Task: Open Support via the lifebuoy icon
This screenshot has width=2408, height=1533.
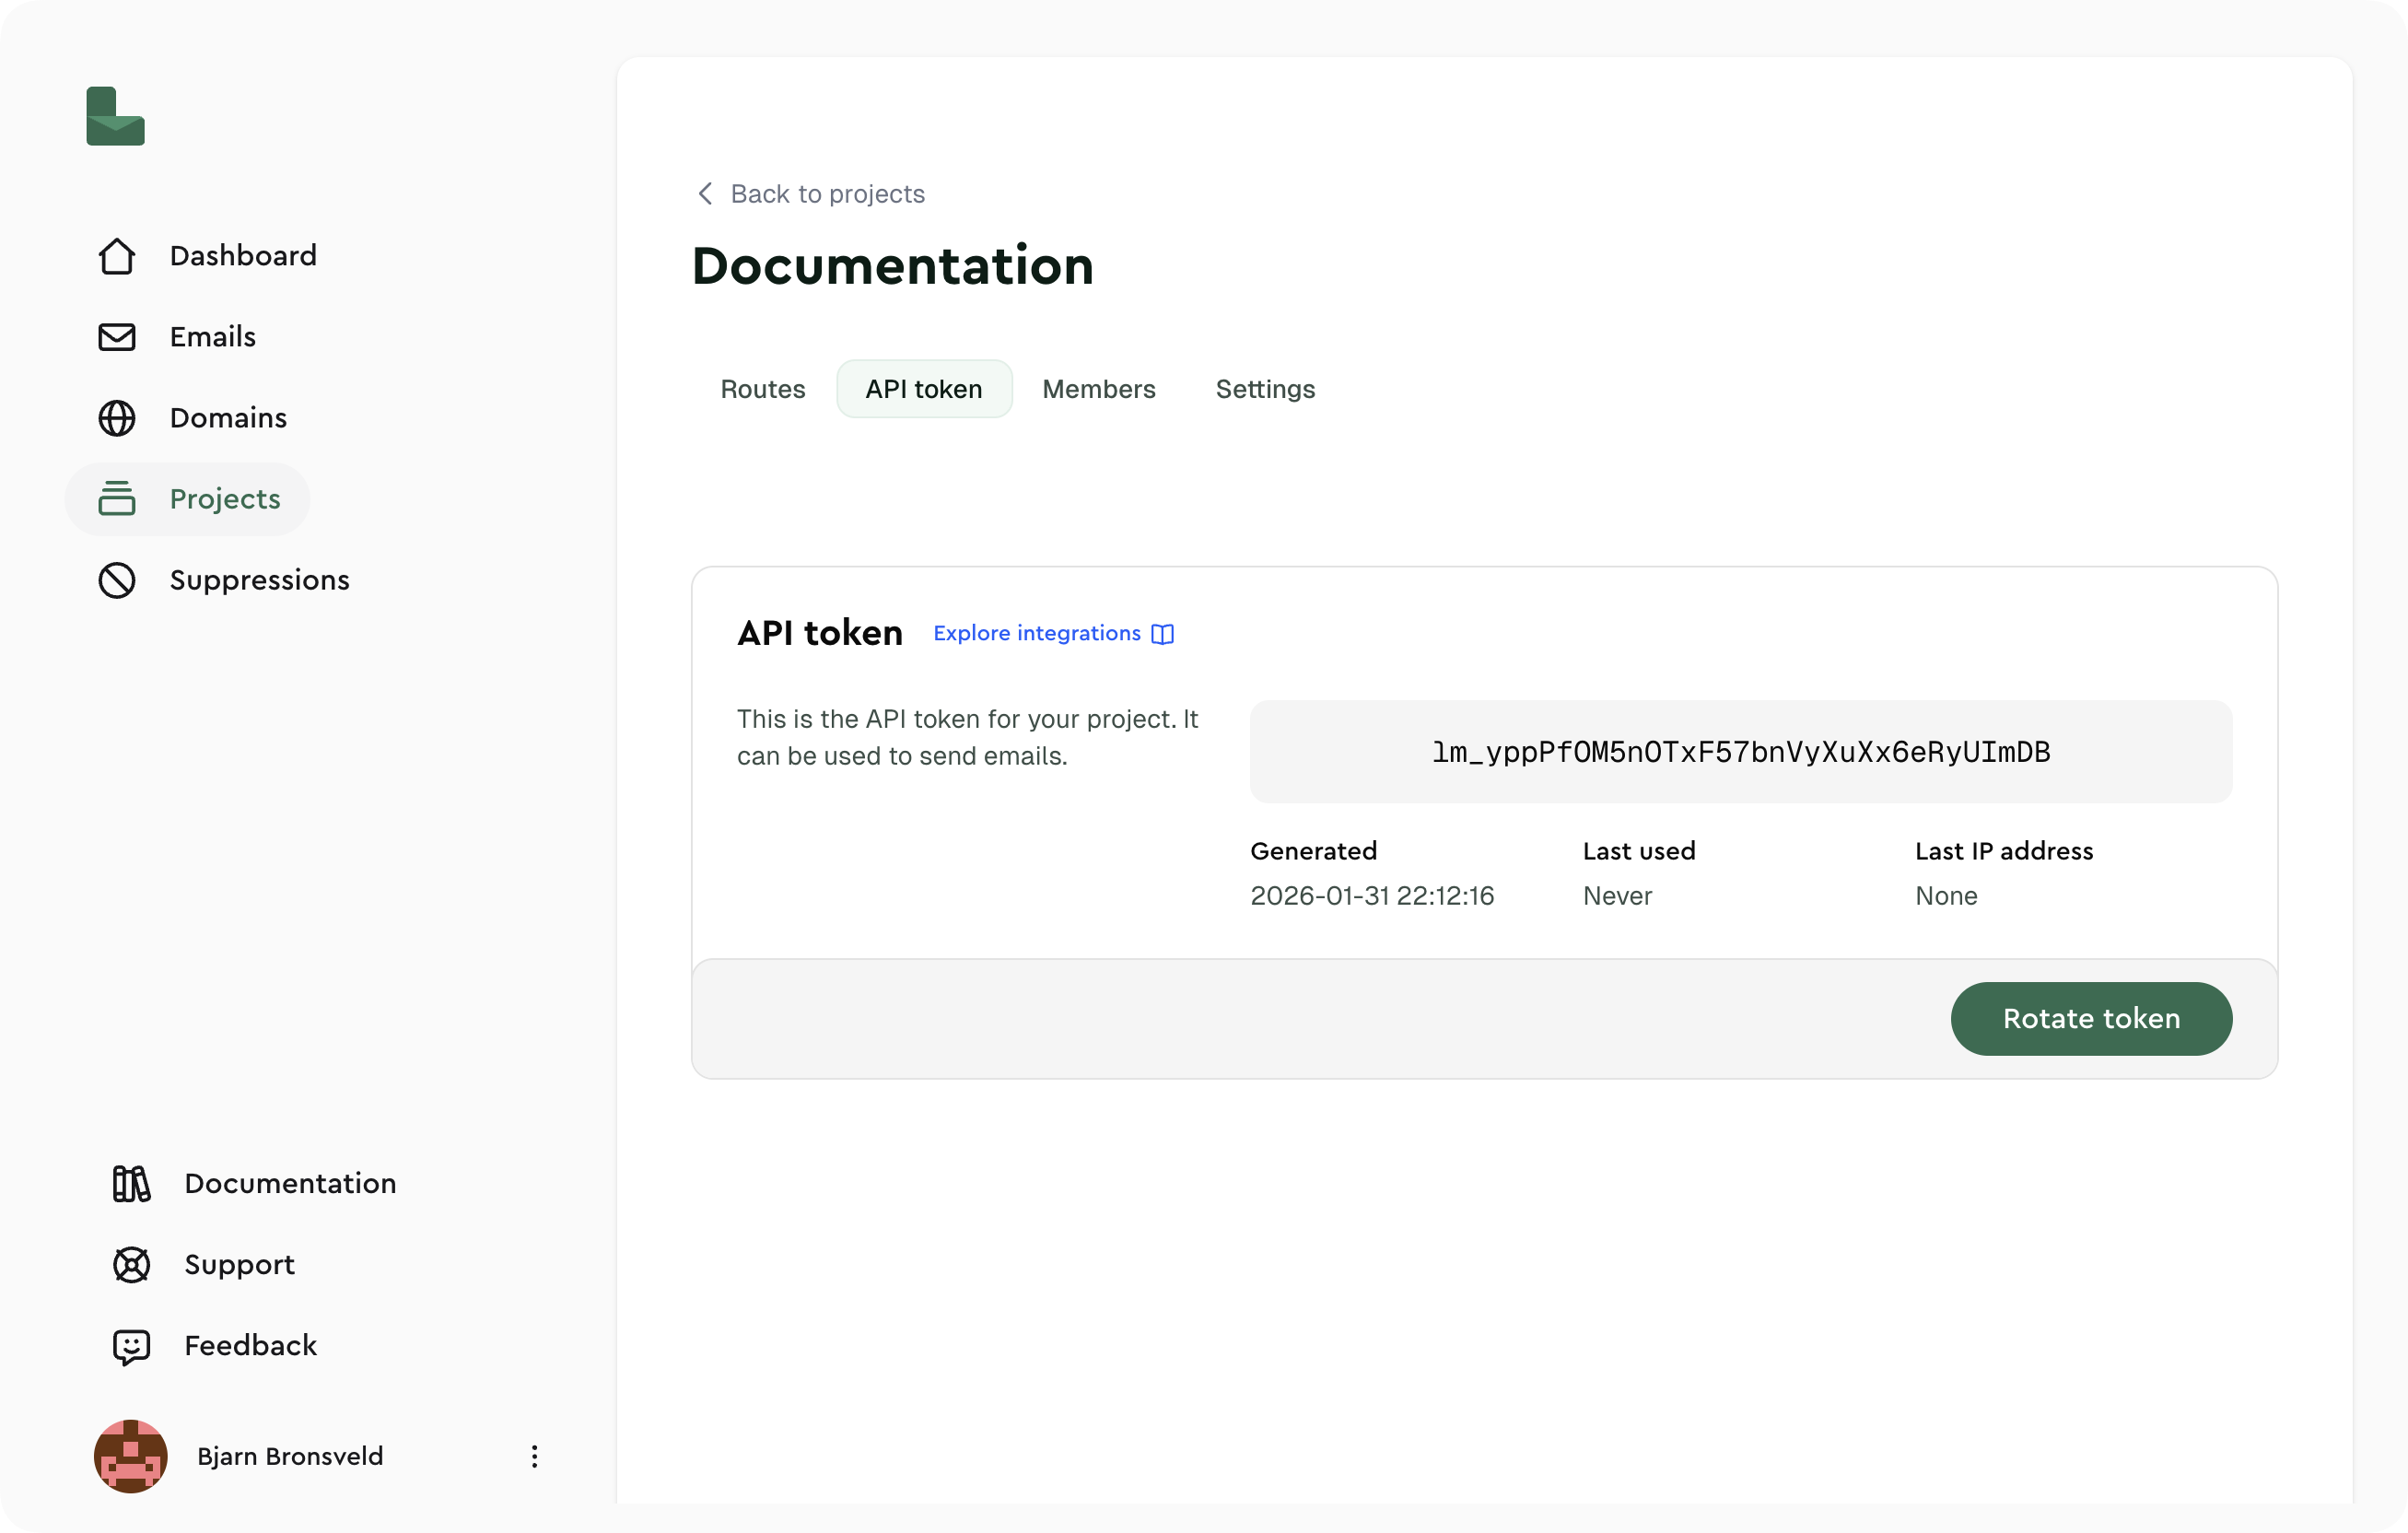Action: pos(130,1264)
